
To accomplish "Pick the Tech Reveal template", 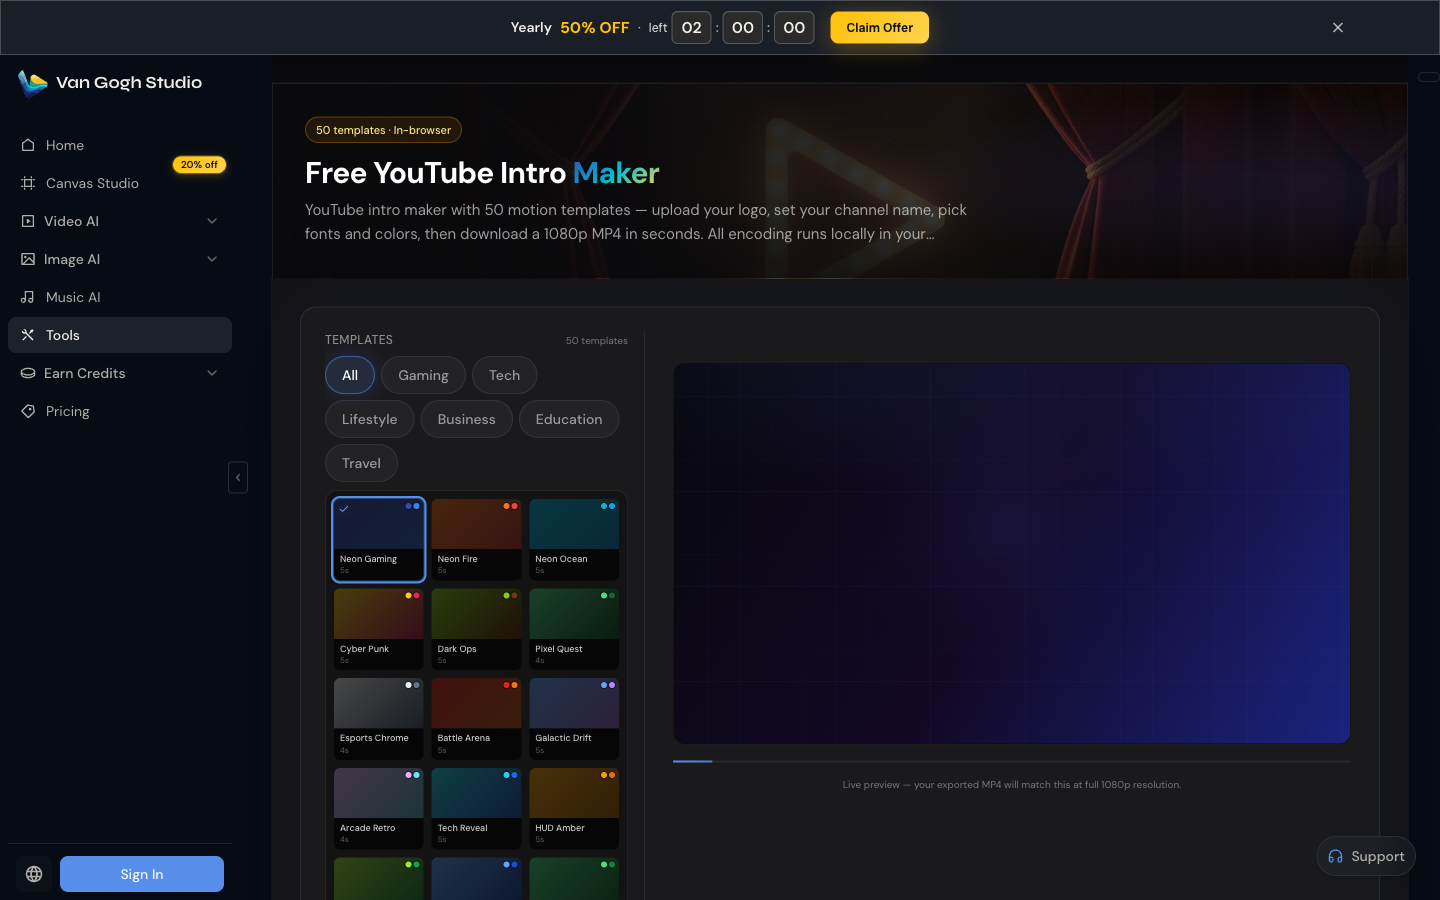I will 477,808.
